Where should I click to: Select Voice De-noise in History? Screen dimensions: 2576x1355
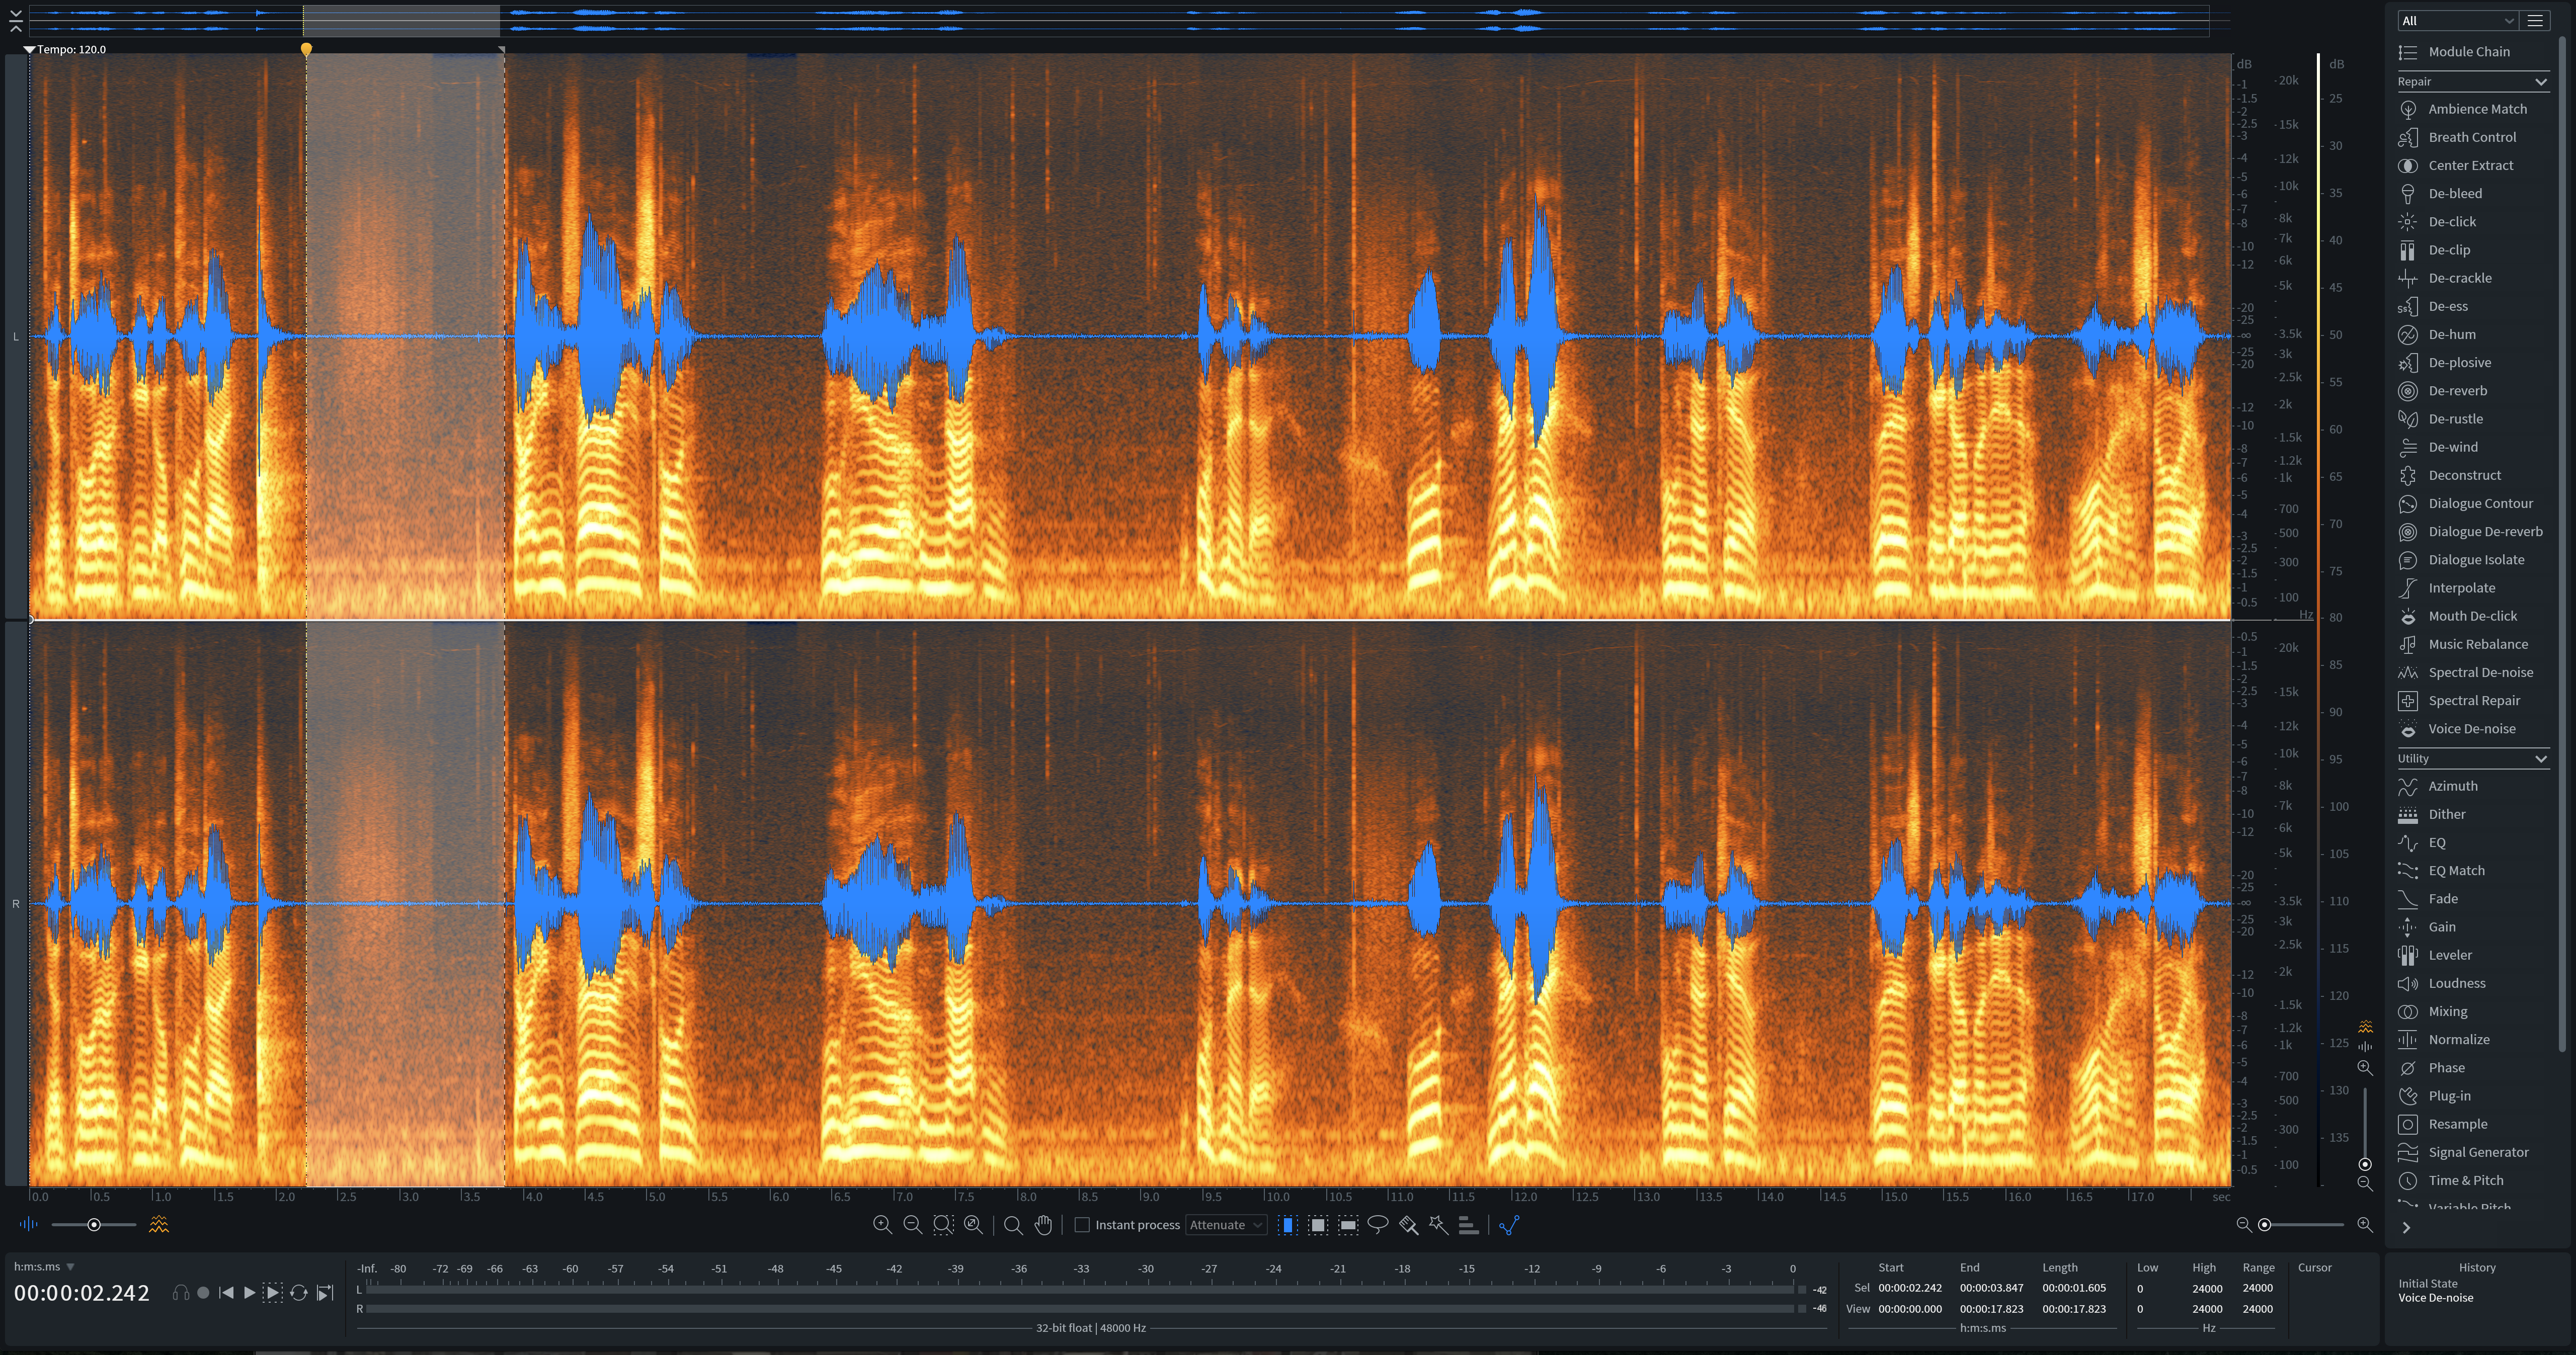(2435, 1298)
